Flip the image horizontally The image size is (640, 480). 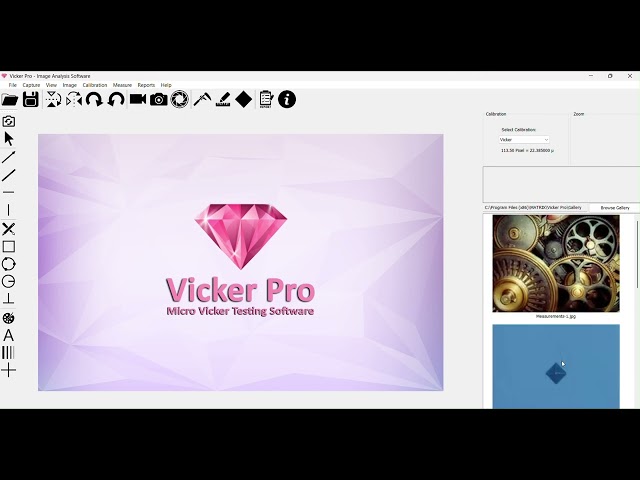click(74, 100)
